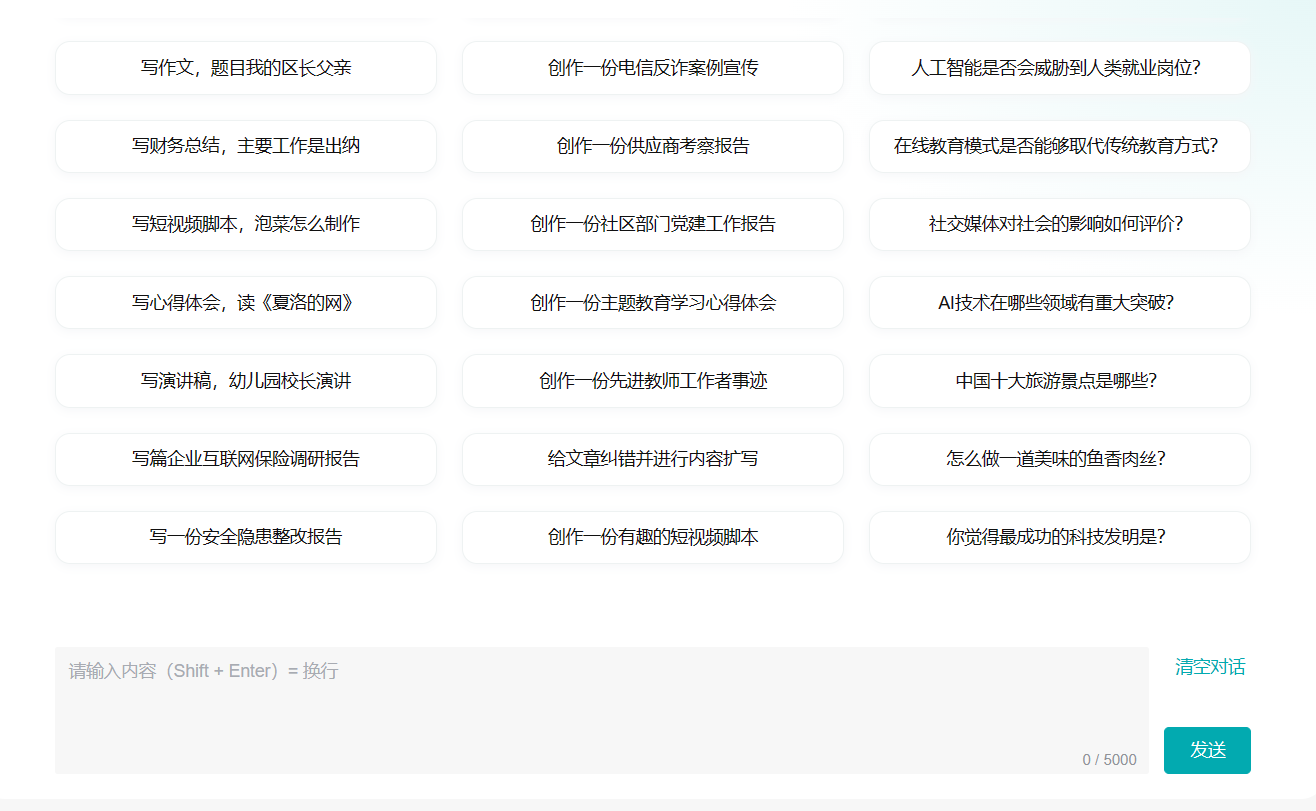Ask 人工智能是否会威胁到人类就业岗位?
This screenshot has height=811, width=1316.
click(1059, 68)
